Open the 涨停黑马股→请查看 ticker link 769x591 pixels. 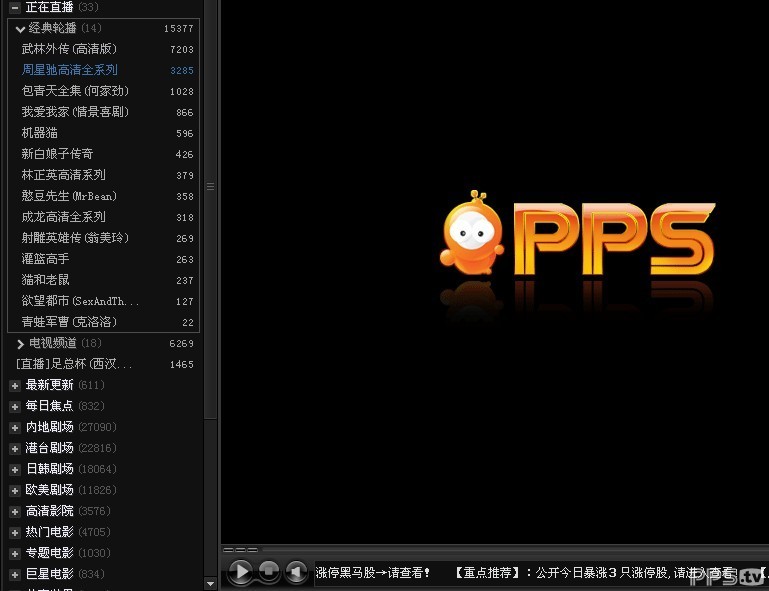[373, 572]
